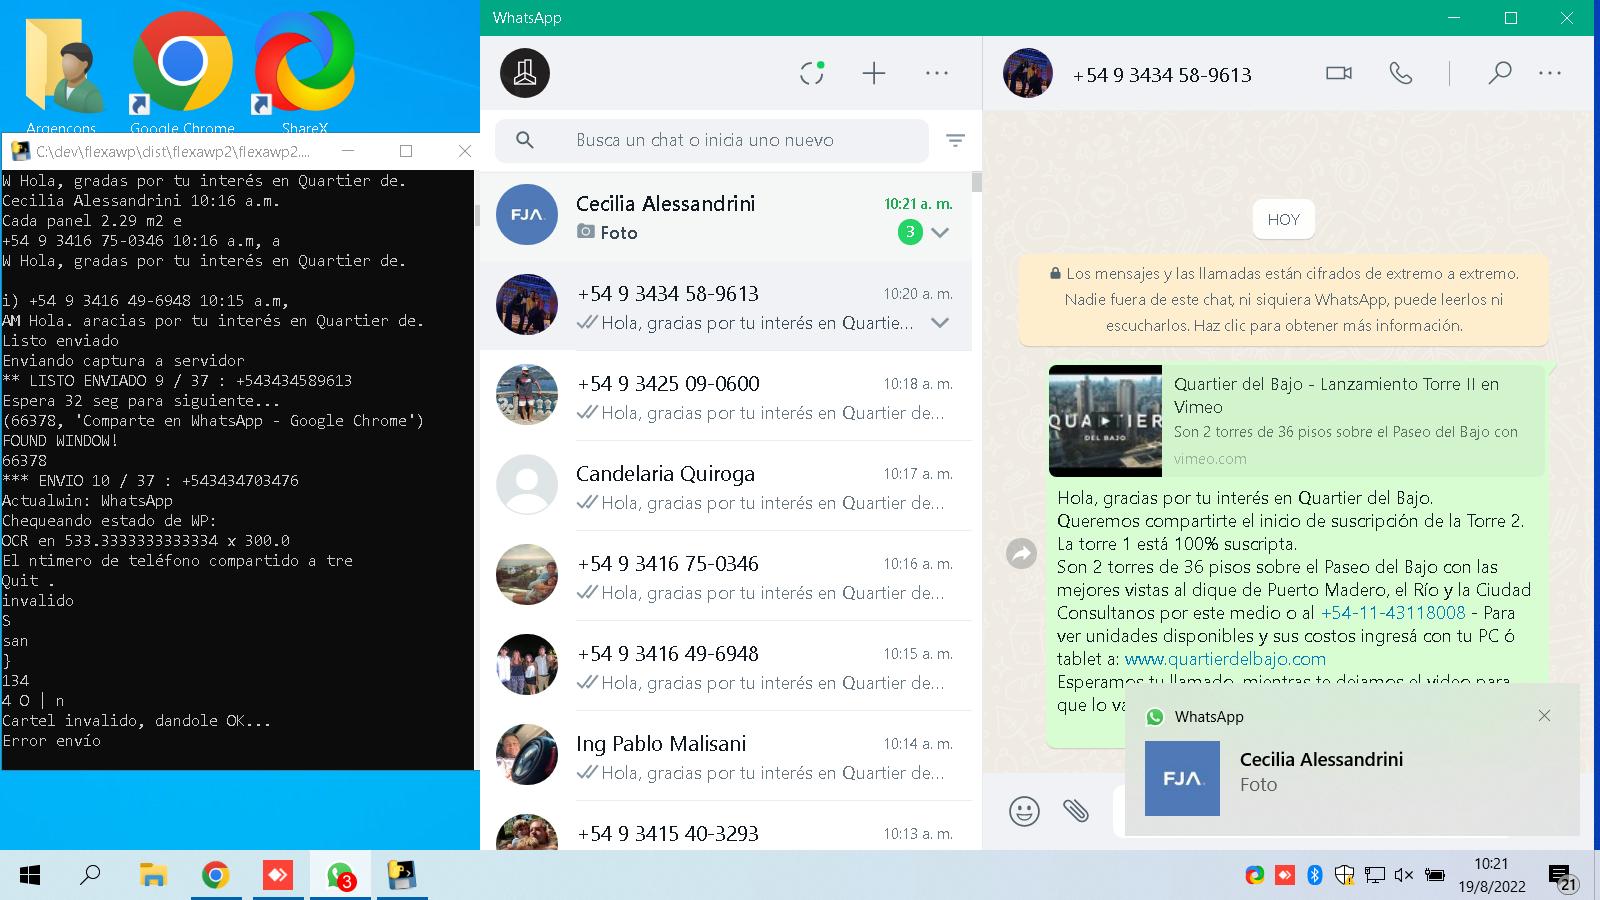
Task: Attach a file with the paperclip icon
Action: click(1076, 810)
